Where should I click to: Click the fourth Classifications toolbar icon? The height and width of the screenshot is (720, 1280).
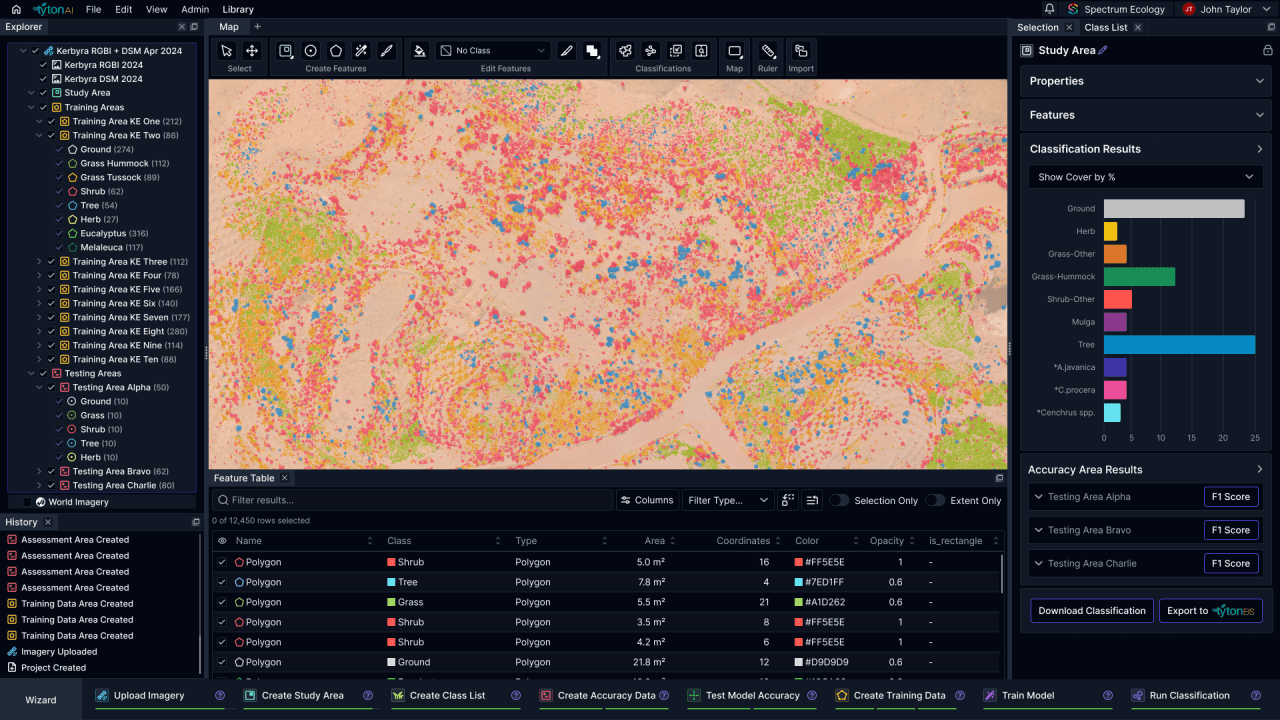click(701, 51)
